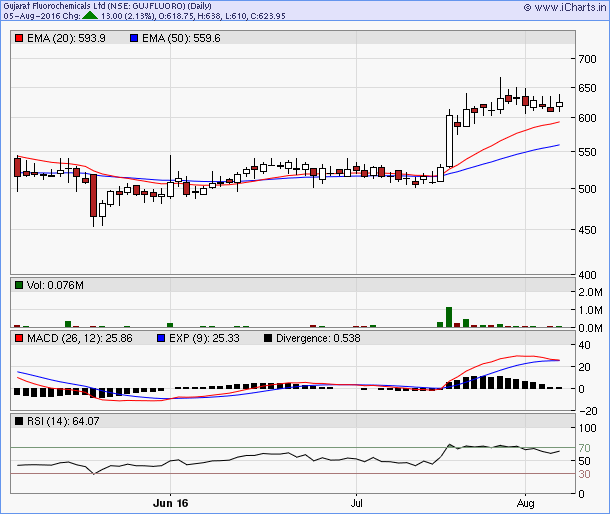Click the tallest green volume bar
This screenshot has height=514, width=610.
pyautogui.click(x=449, y=317)
